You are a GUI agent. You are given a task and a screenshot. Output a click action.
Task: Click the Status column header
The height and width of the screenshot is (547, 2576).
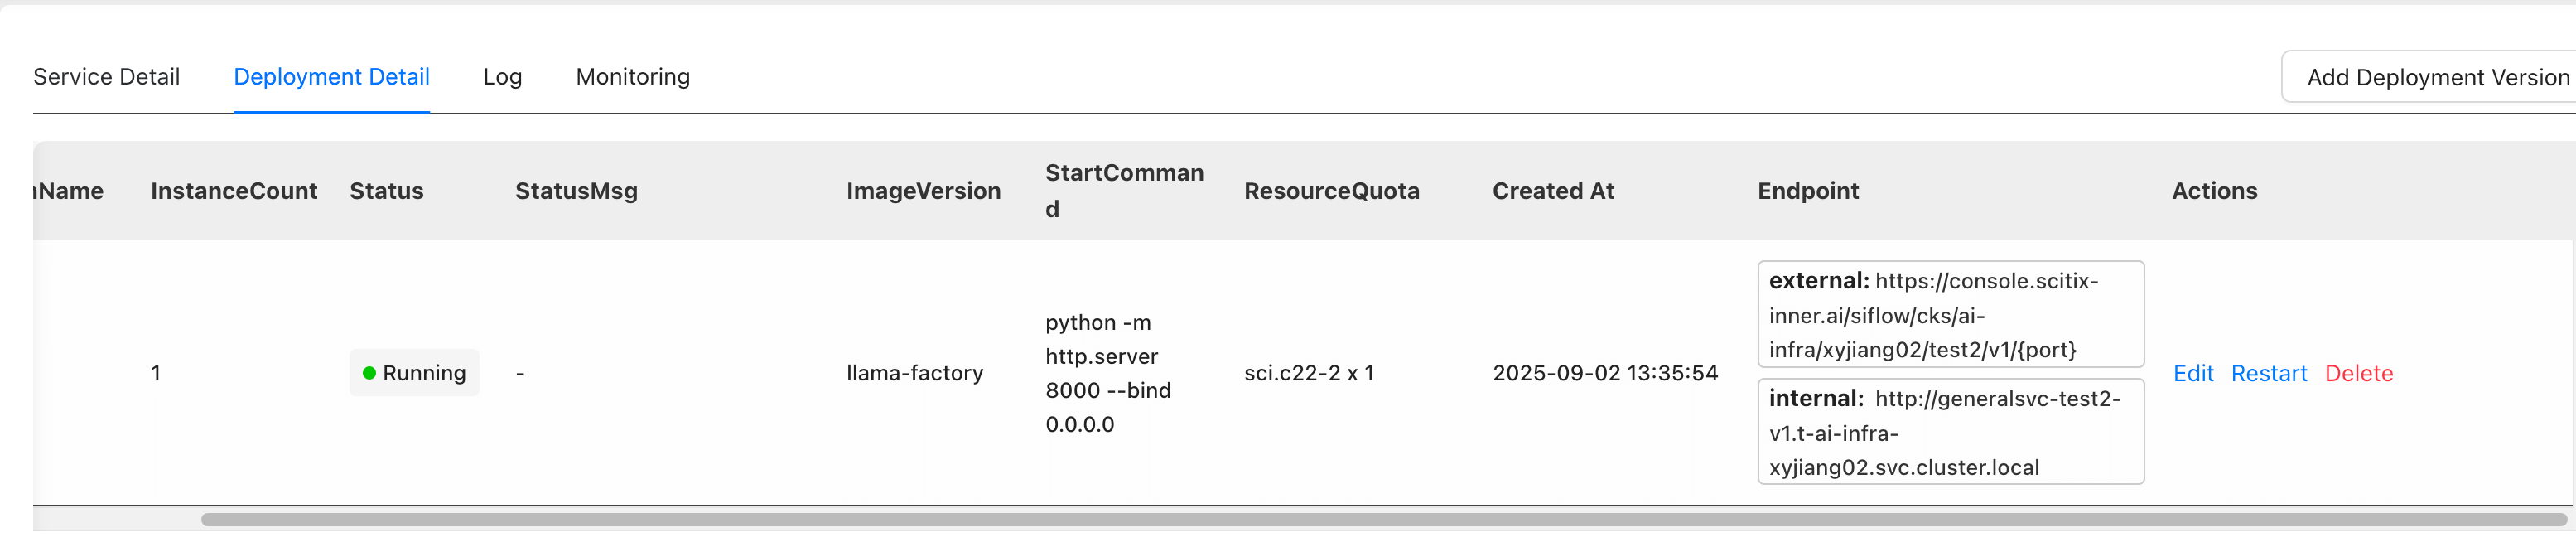point(386,191)
